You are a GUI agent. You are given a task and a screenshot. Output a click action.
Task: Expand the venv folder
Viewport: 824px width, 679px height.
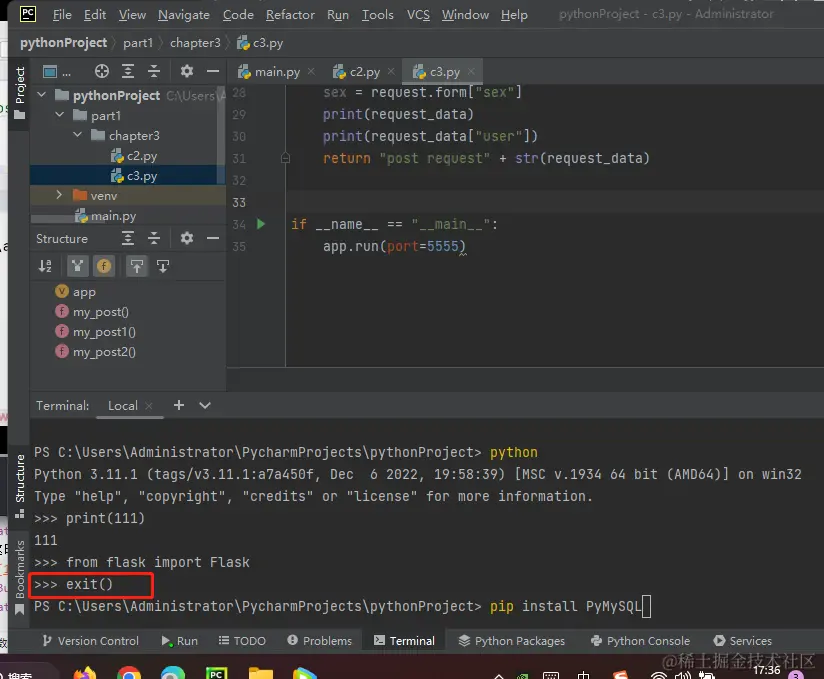click(x=59, y=195)
